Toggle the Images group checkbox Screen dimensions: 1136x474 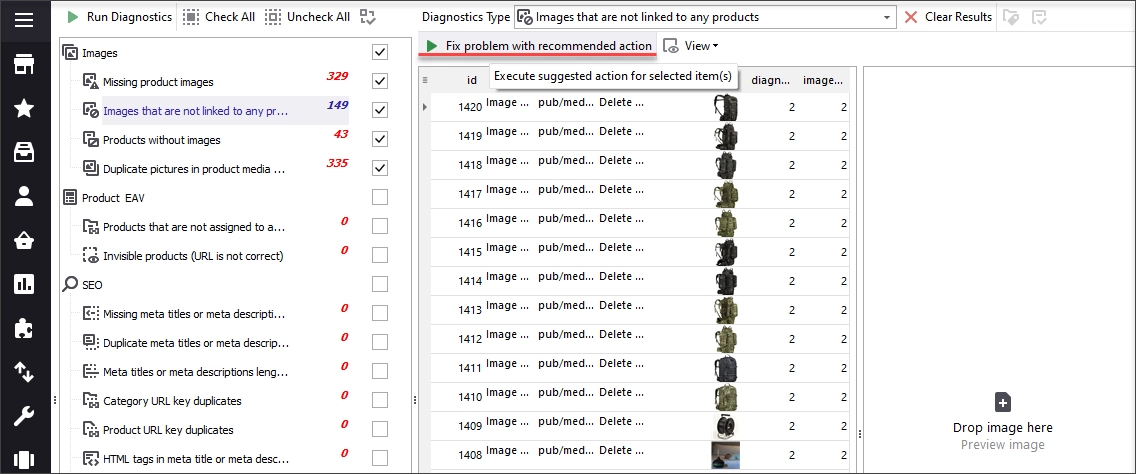tap(380, 52)
